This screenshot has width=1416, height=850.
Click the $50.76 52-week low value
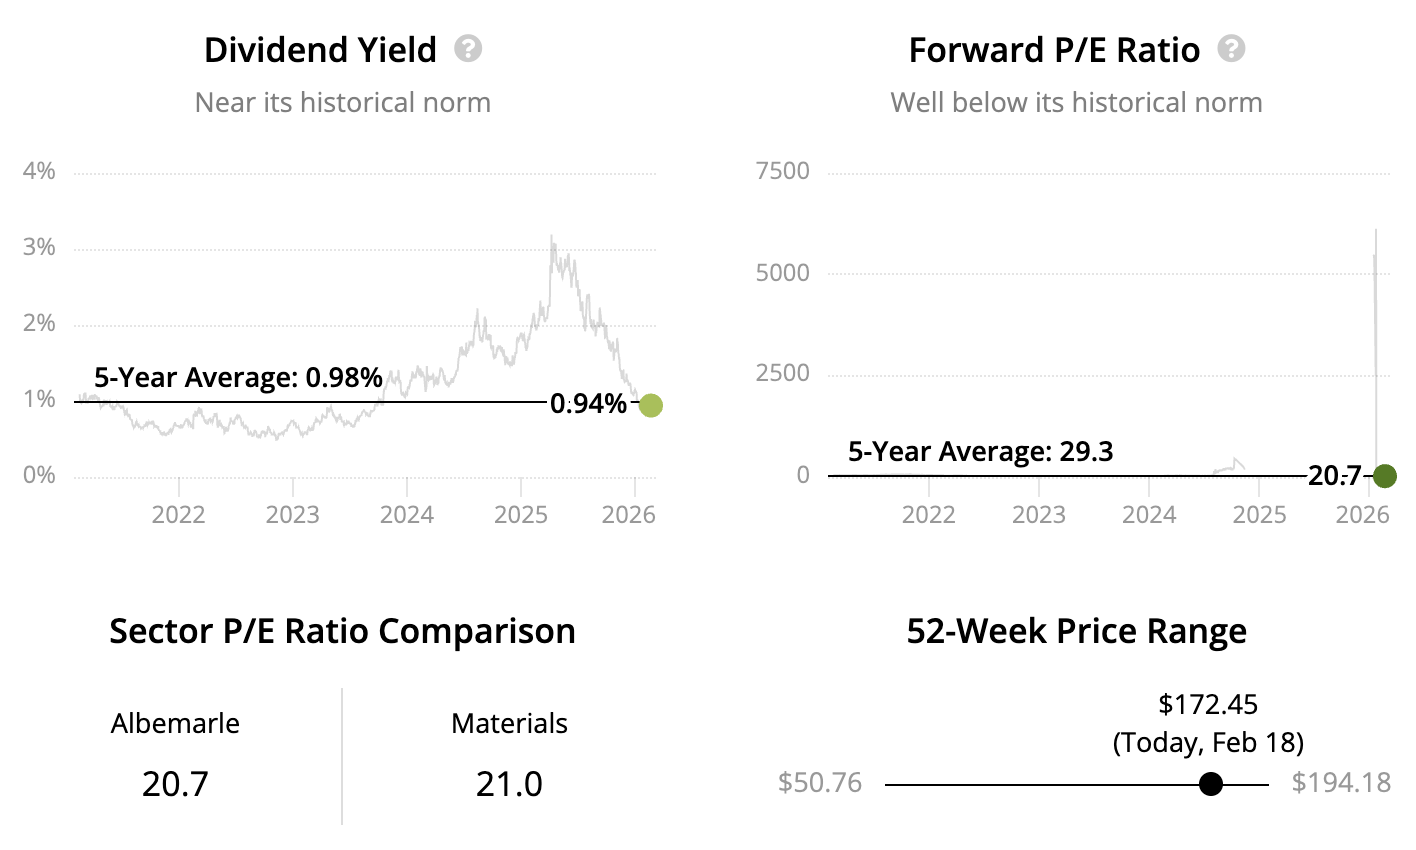[x=820, y=782]
